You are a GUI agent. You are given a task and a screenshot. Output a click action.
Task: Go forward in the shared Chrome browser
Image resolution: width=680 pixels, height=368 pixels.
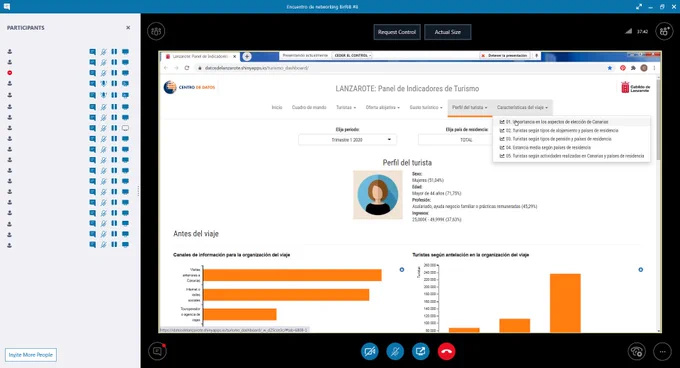coord(176,68)
